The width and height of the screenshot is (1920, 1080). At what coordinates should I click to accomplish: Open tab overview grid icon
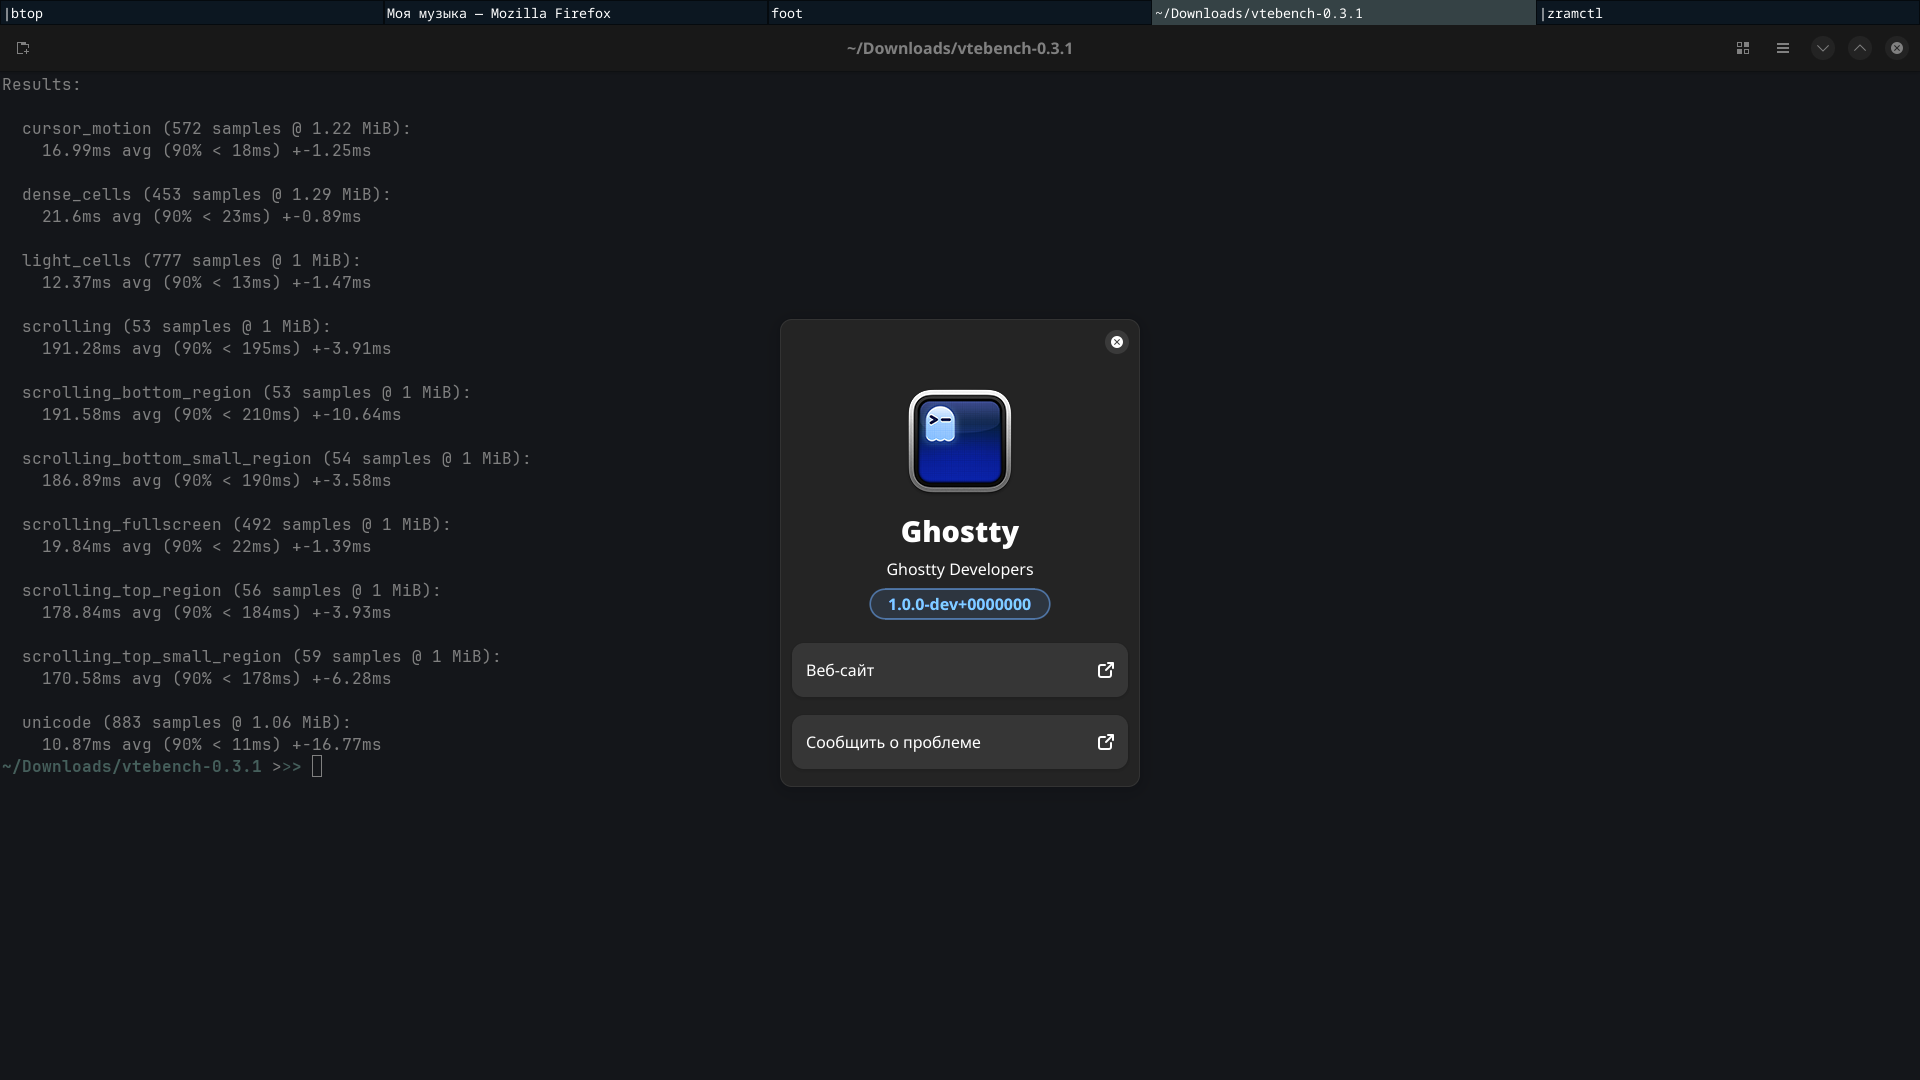(x=1743, y=48)
